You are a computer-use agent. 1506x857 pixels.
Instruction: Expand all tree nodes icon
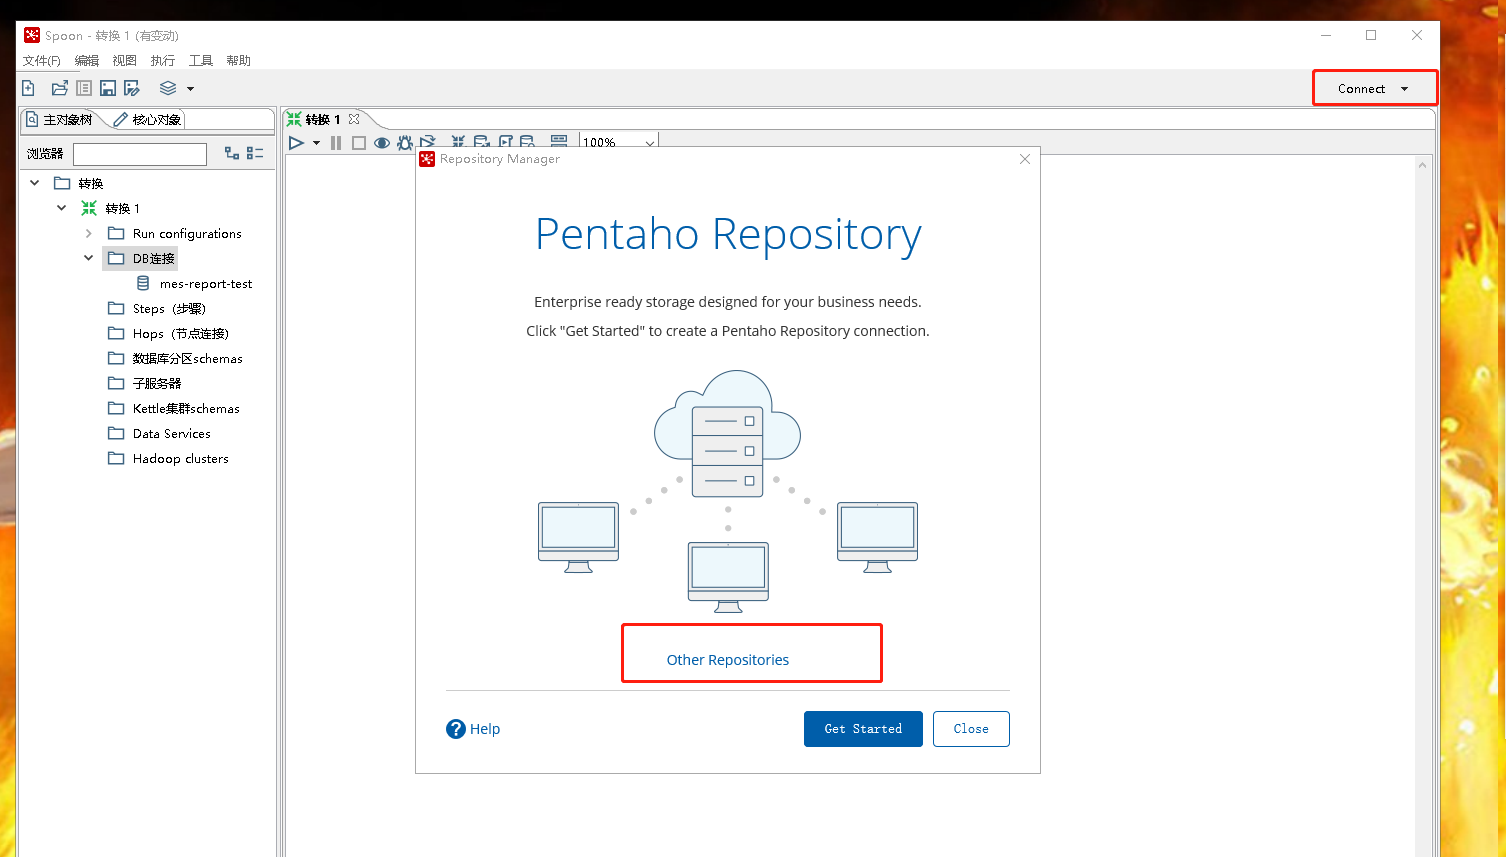pos(232,153)
